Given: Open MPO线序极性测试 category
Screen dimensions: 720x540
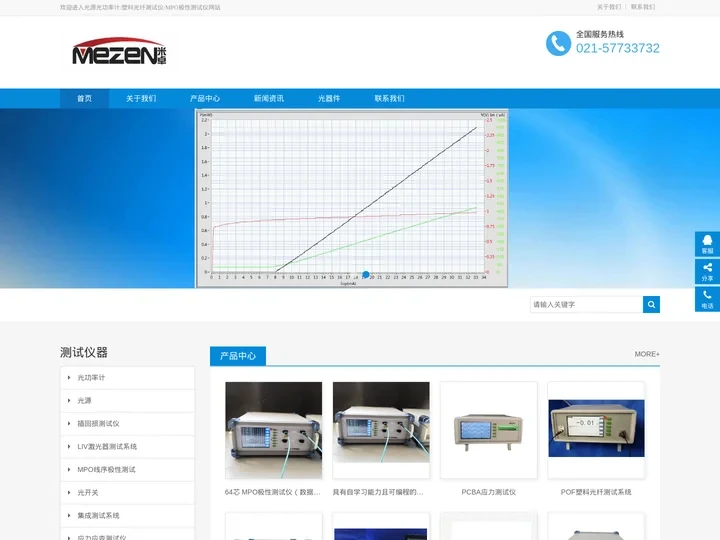Looking at the screenshot, I should [x=106, y=469].
